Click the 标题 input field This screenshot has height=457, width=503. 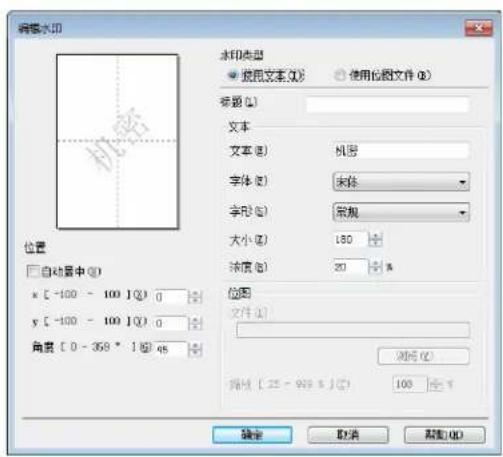(x=388, y=104)
